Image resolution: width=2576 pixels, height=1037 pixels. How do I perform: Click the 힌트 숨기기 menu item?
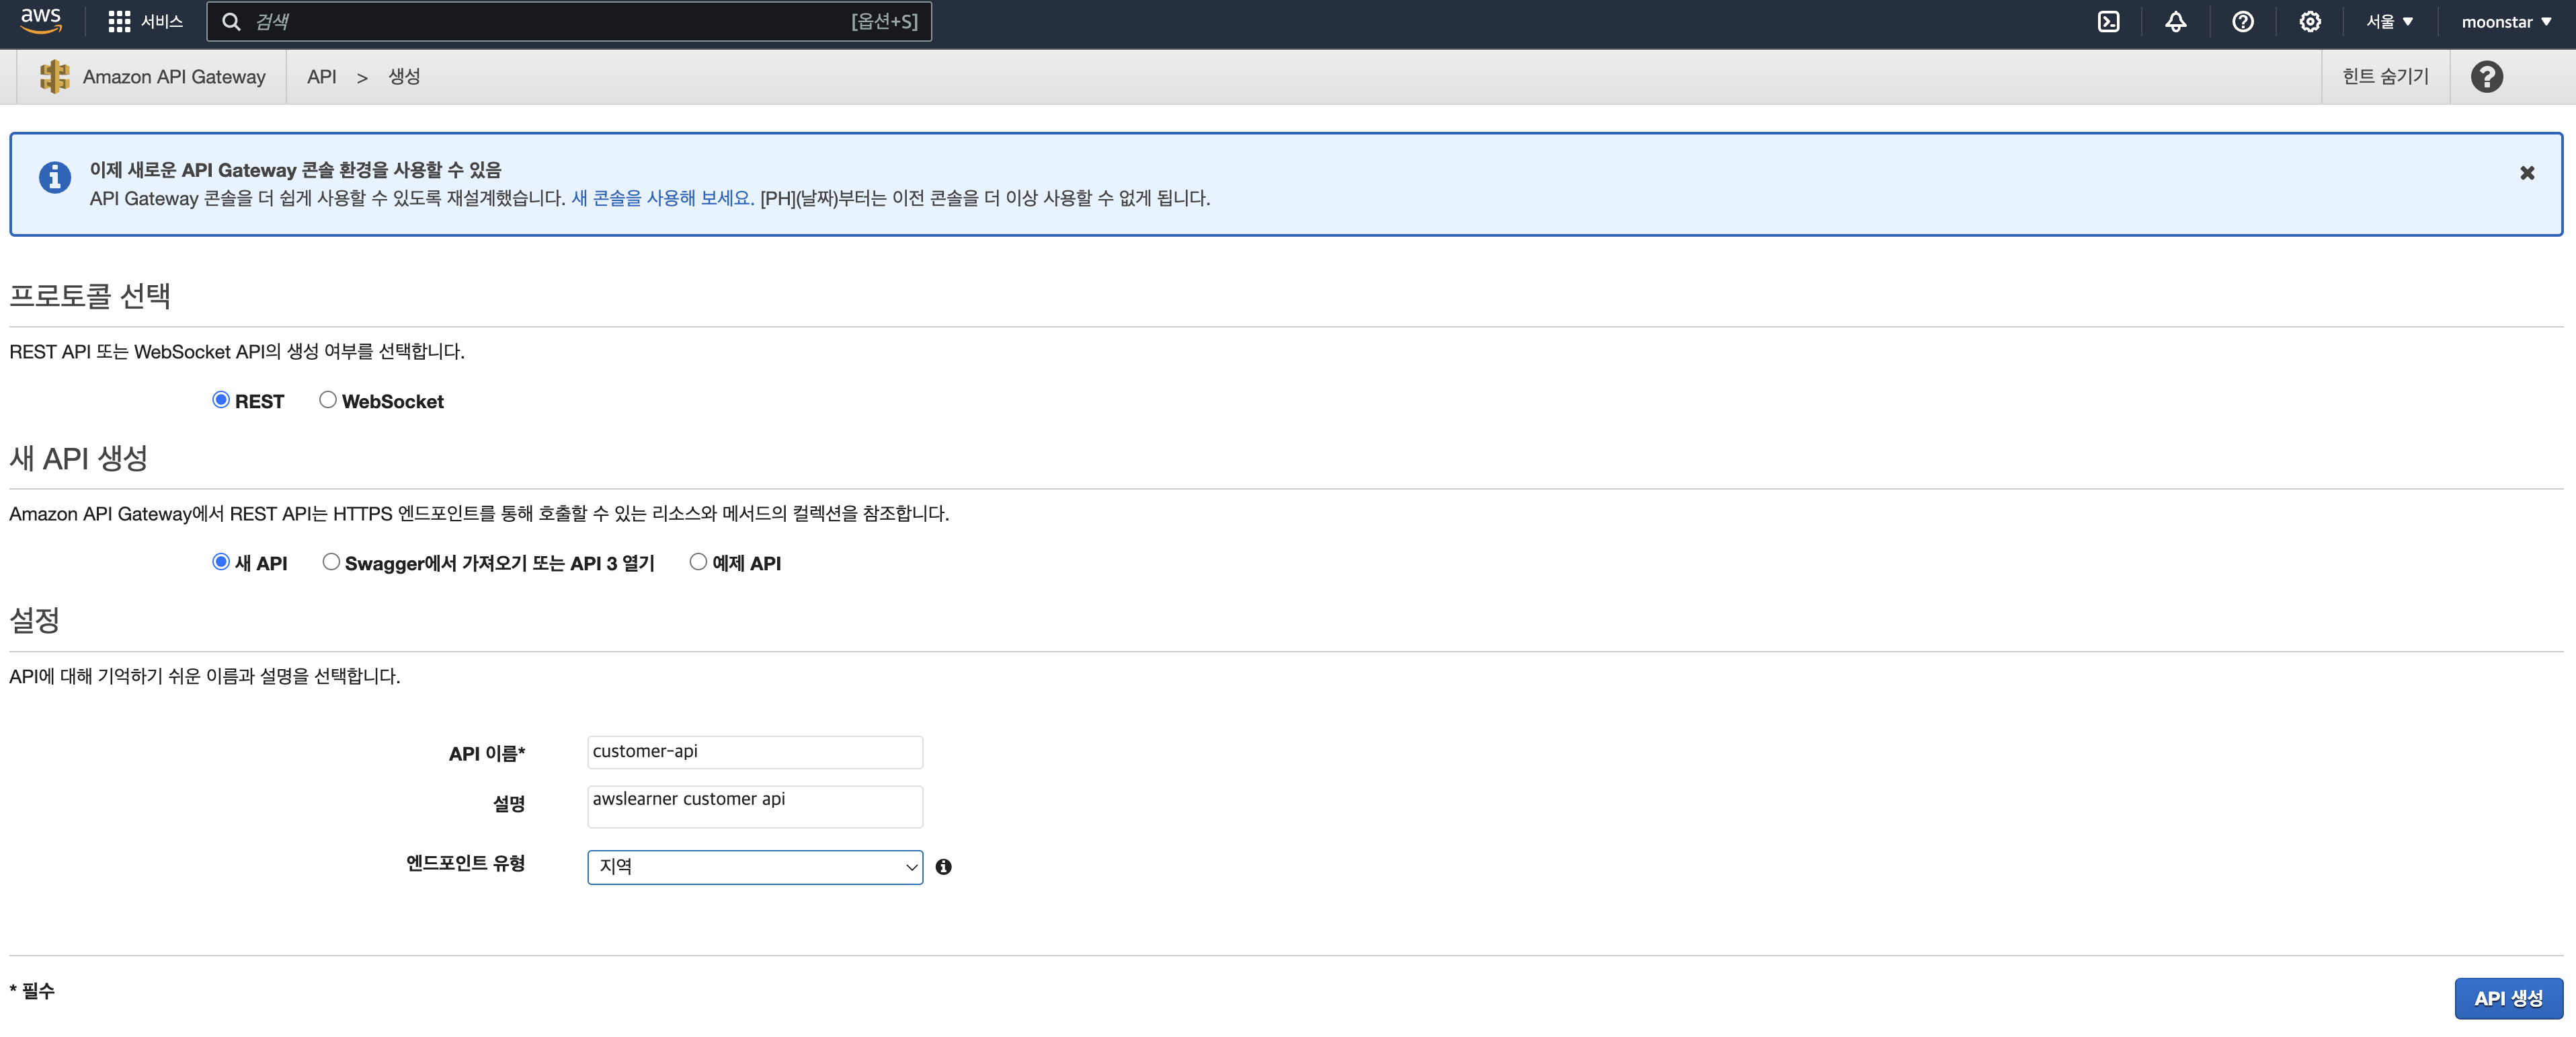2385,77
